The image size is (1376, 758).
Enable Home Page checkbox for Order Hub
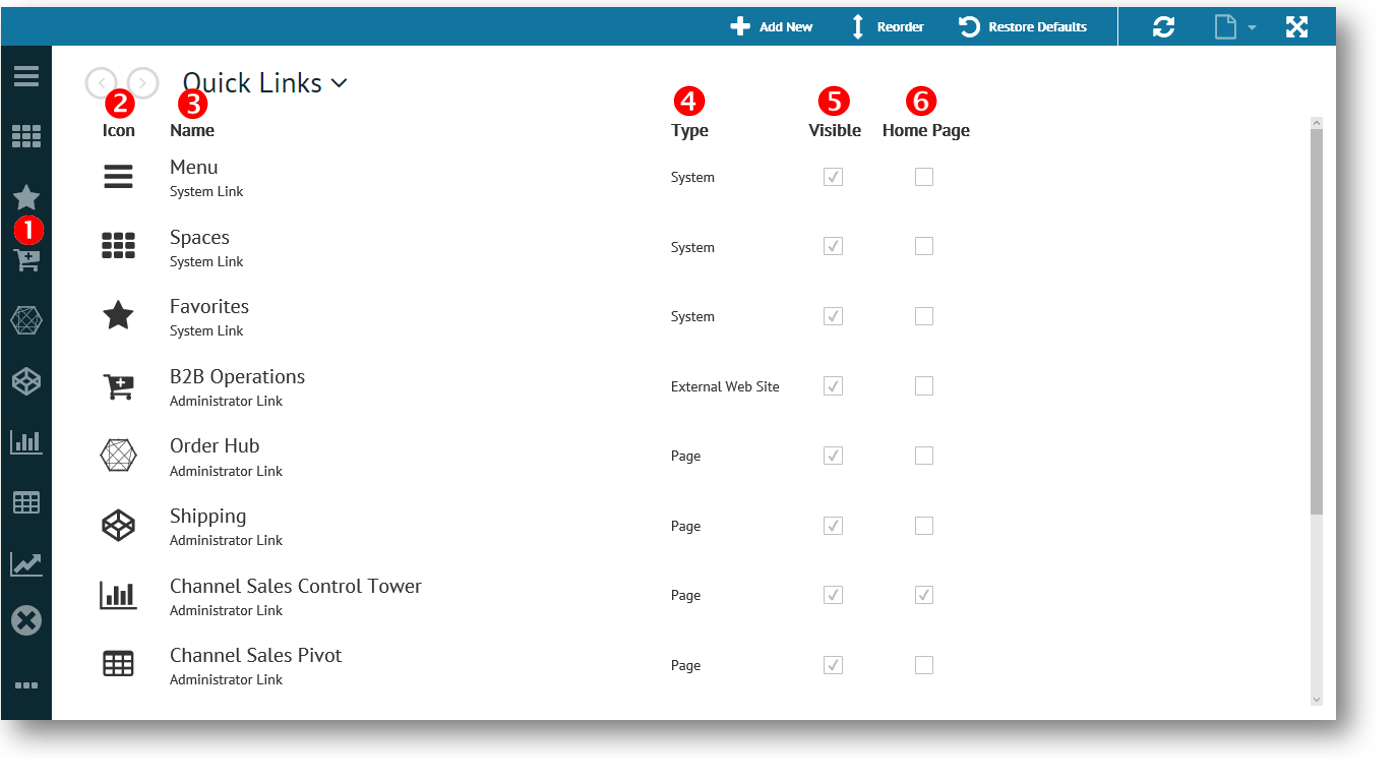(x=924, y=456)
